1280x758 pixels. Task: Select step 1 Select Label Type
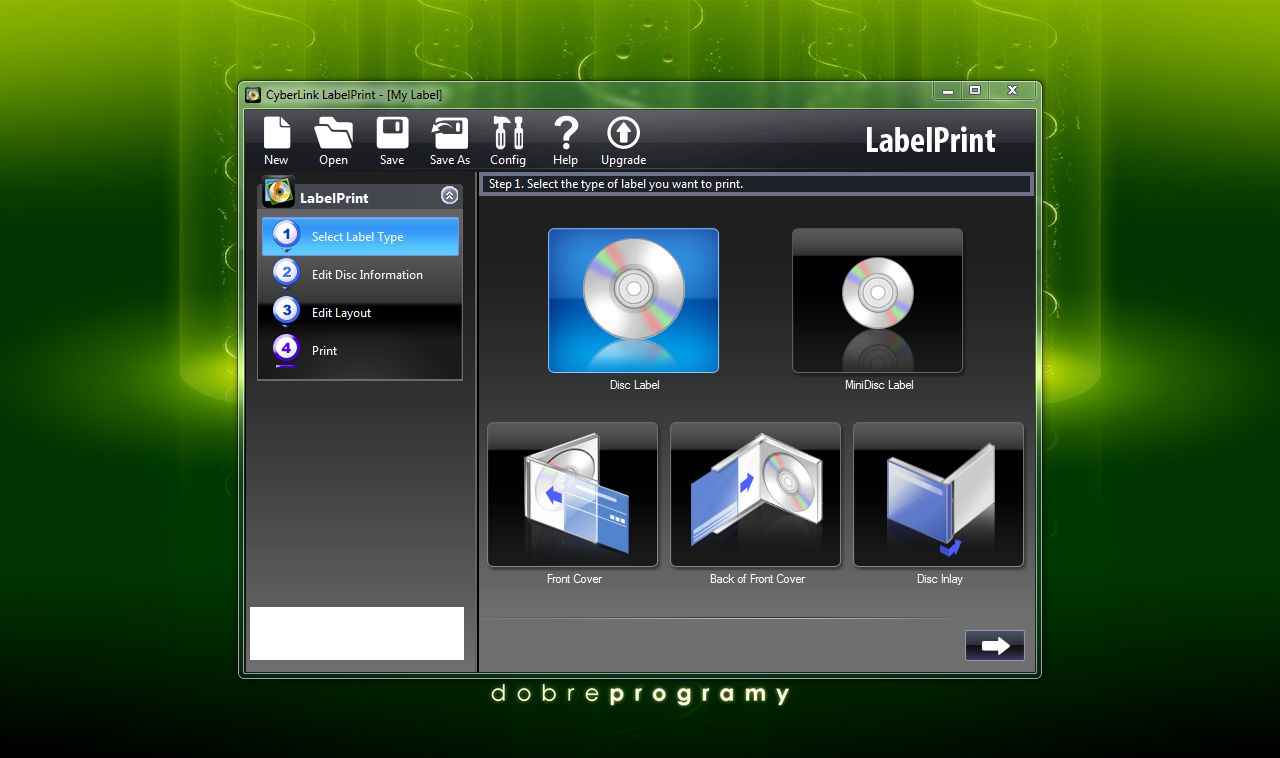click(x=360, y=237)
